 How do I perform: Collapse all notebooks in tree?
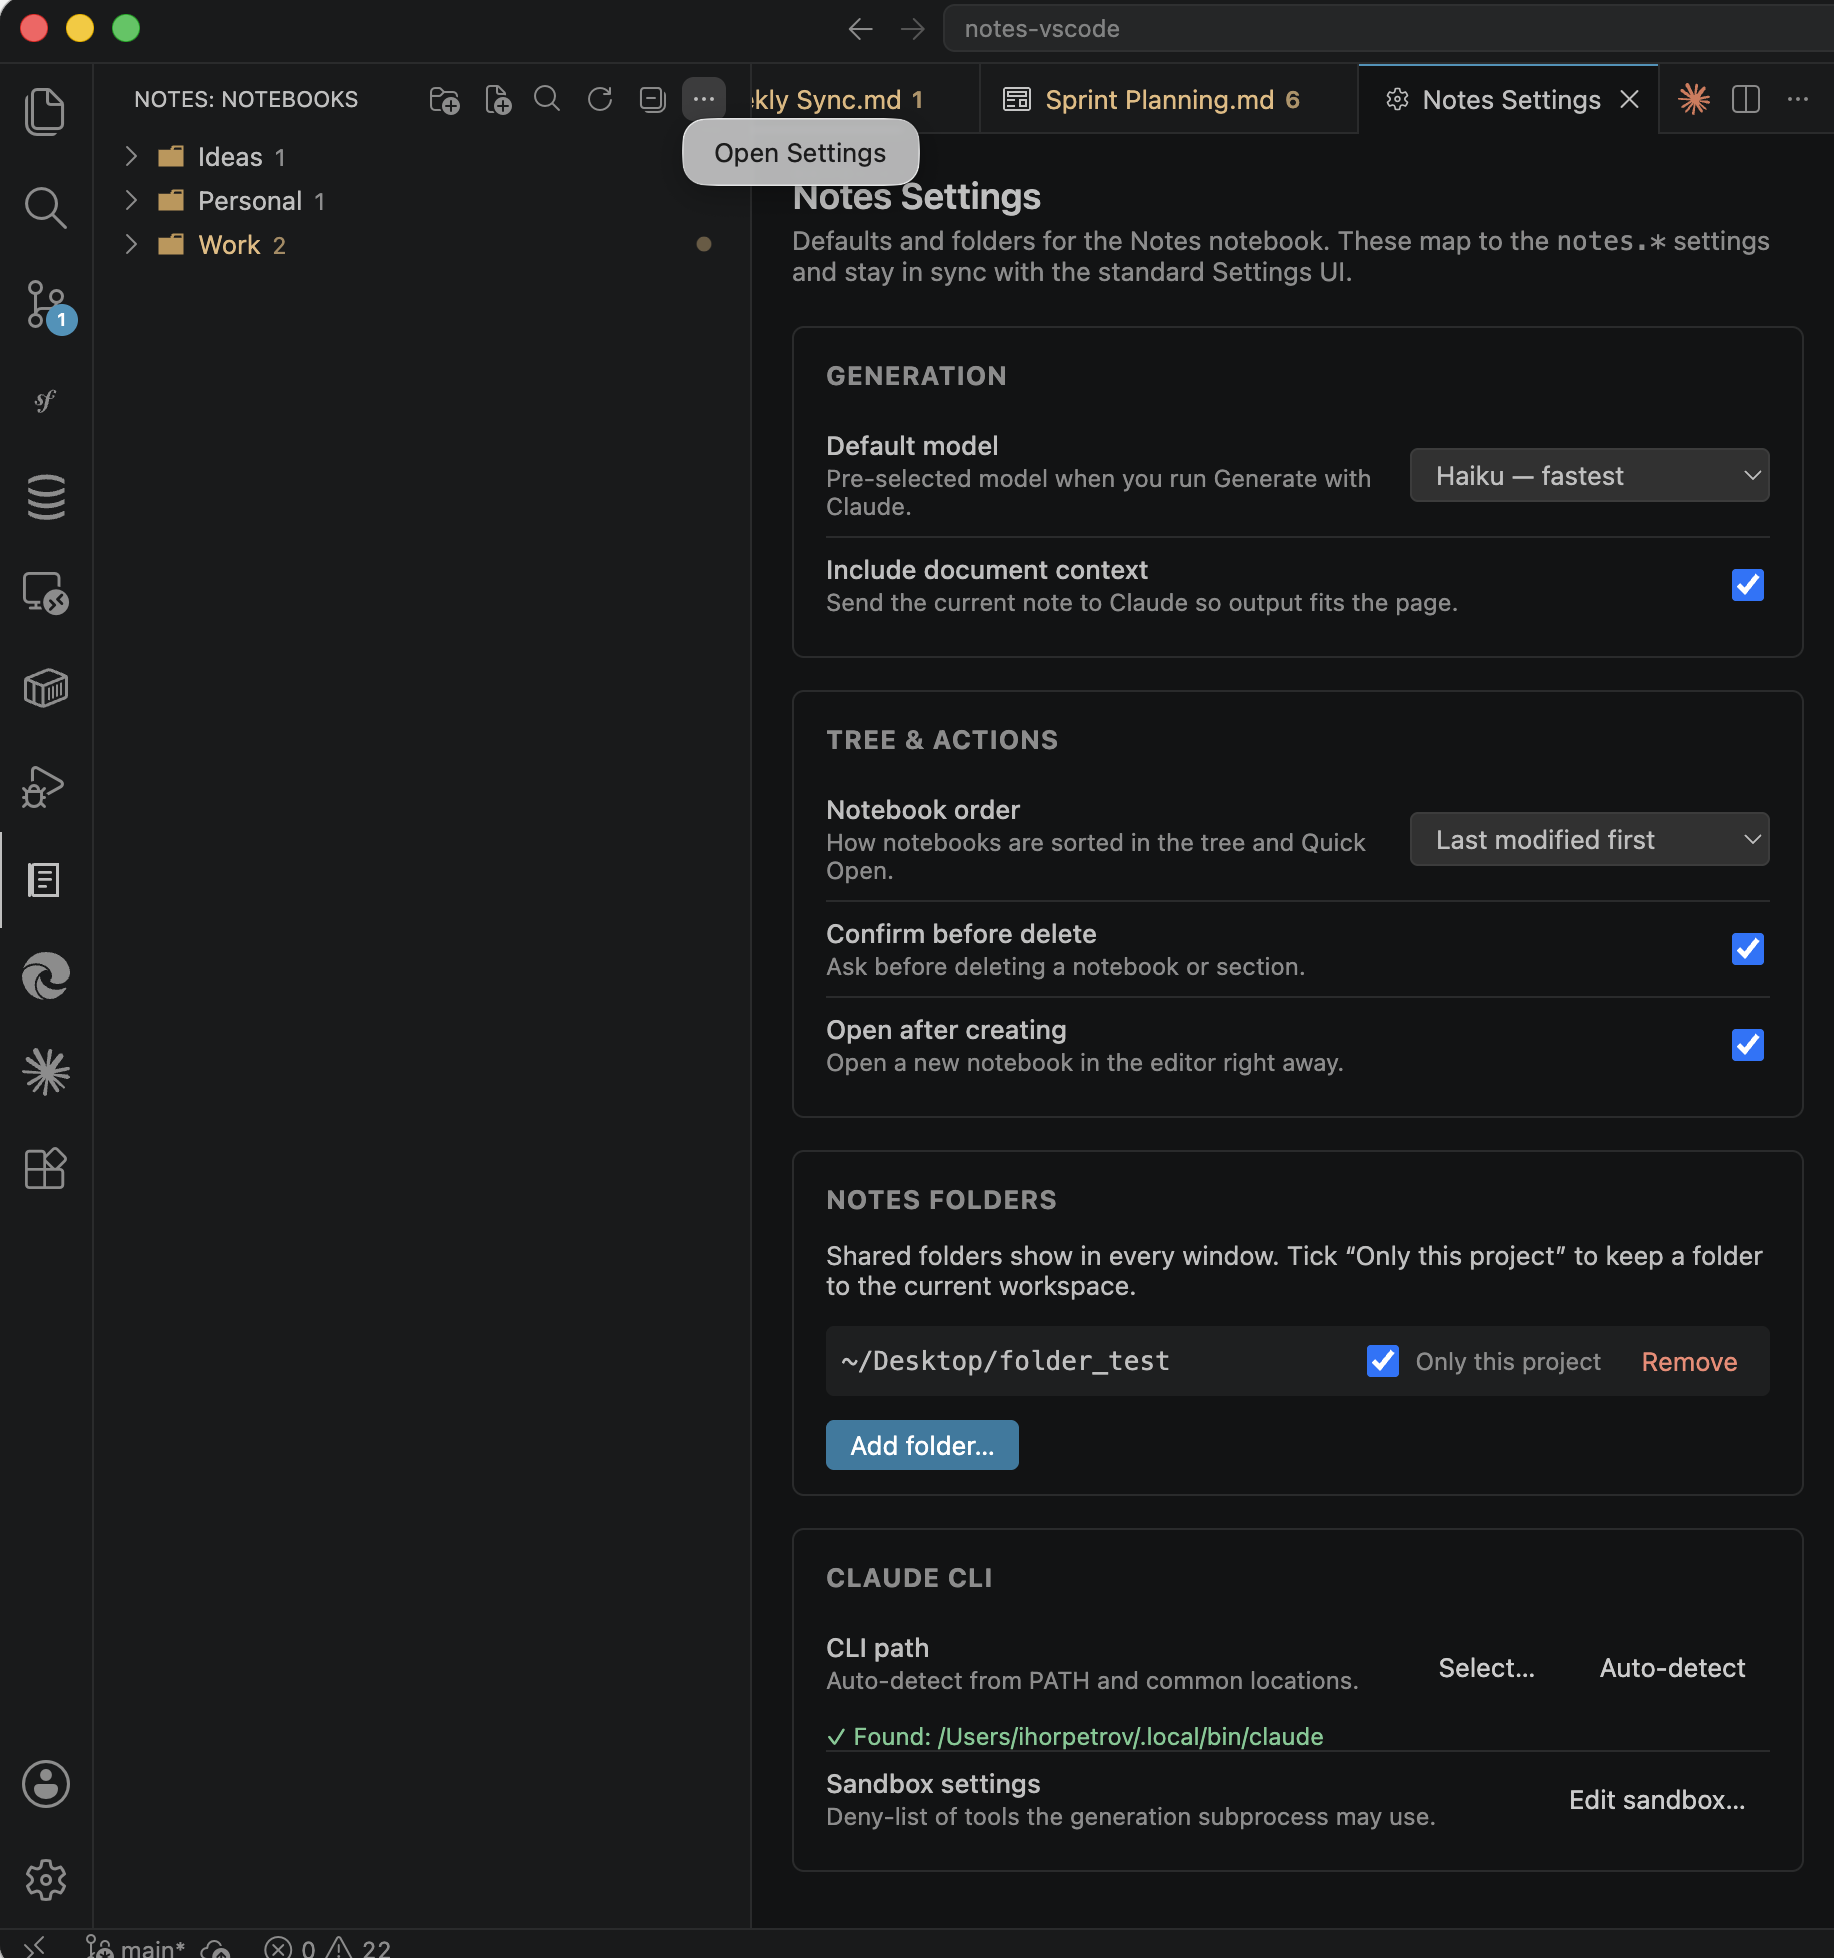click(x=652, y=99)
